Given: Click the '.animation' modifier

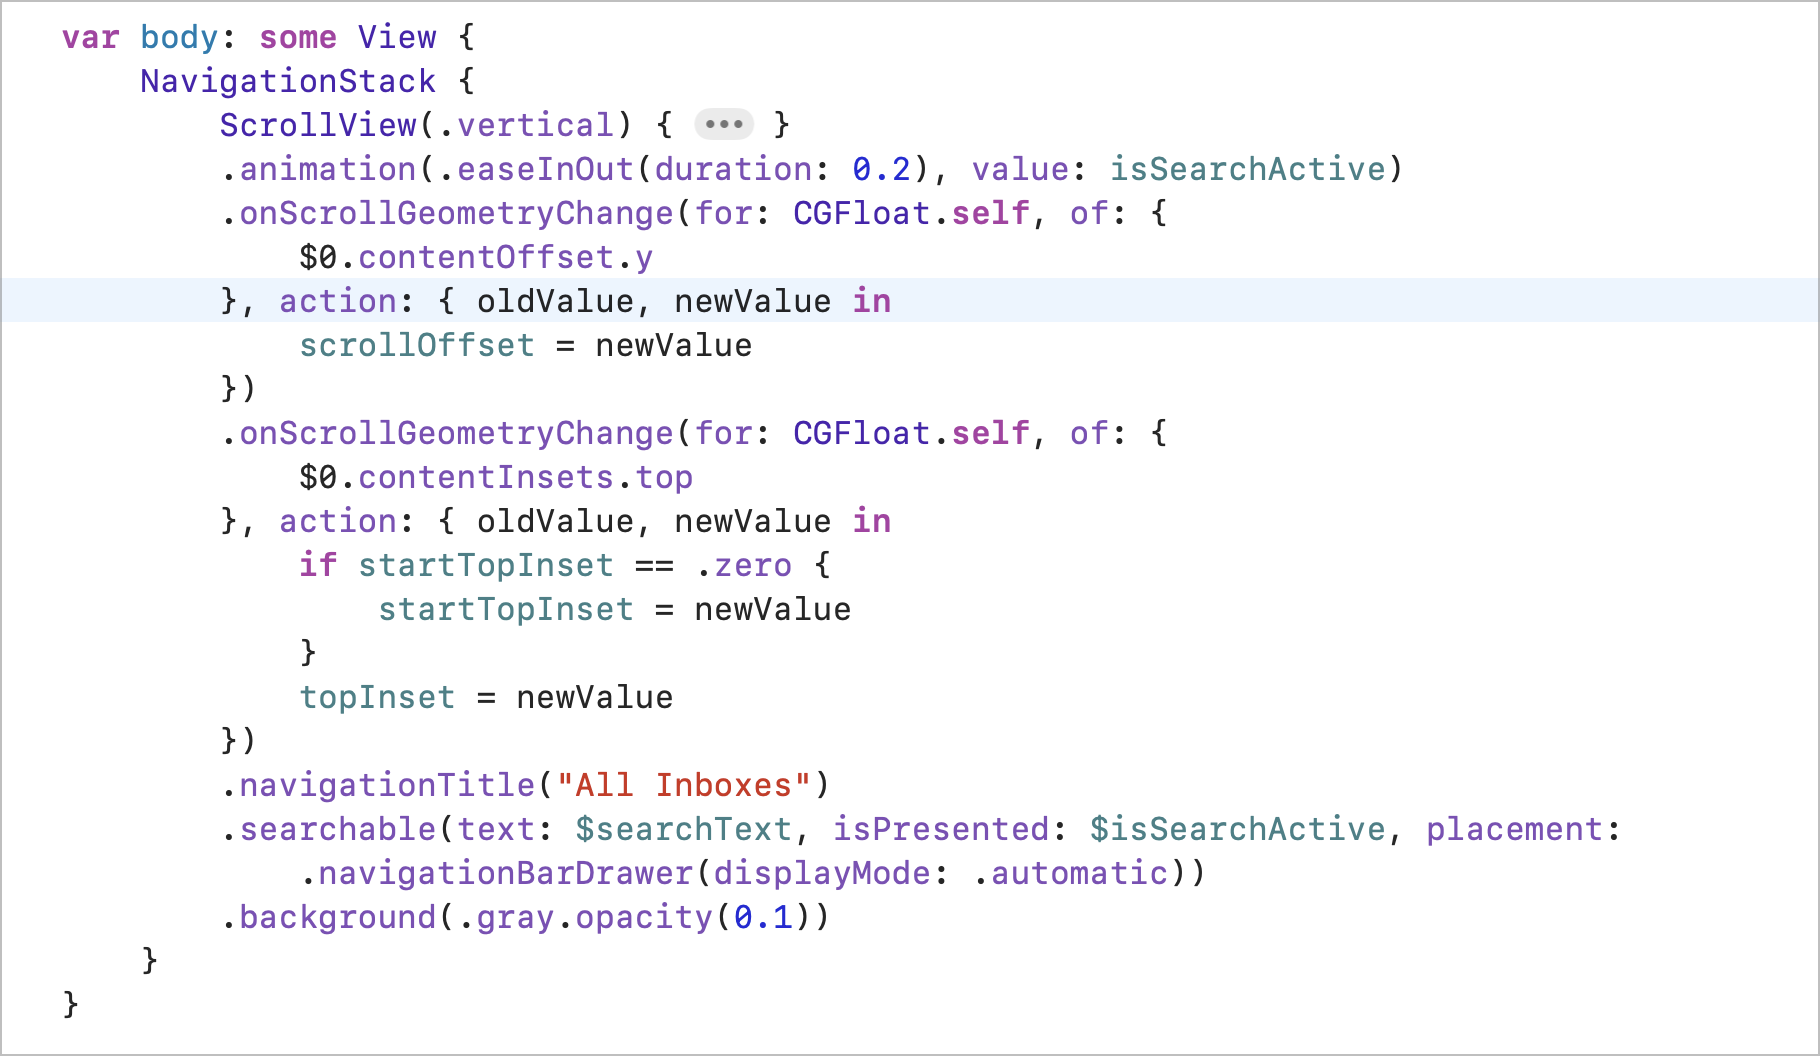Looking at the screenshot, I should pos(318,169).
